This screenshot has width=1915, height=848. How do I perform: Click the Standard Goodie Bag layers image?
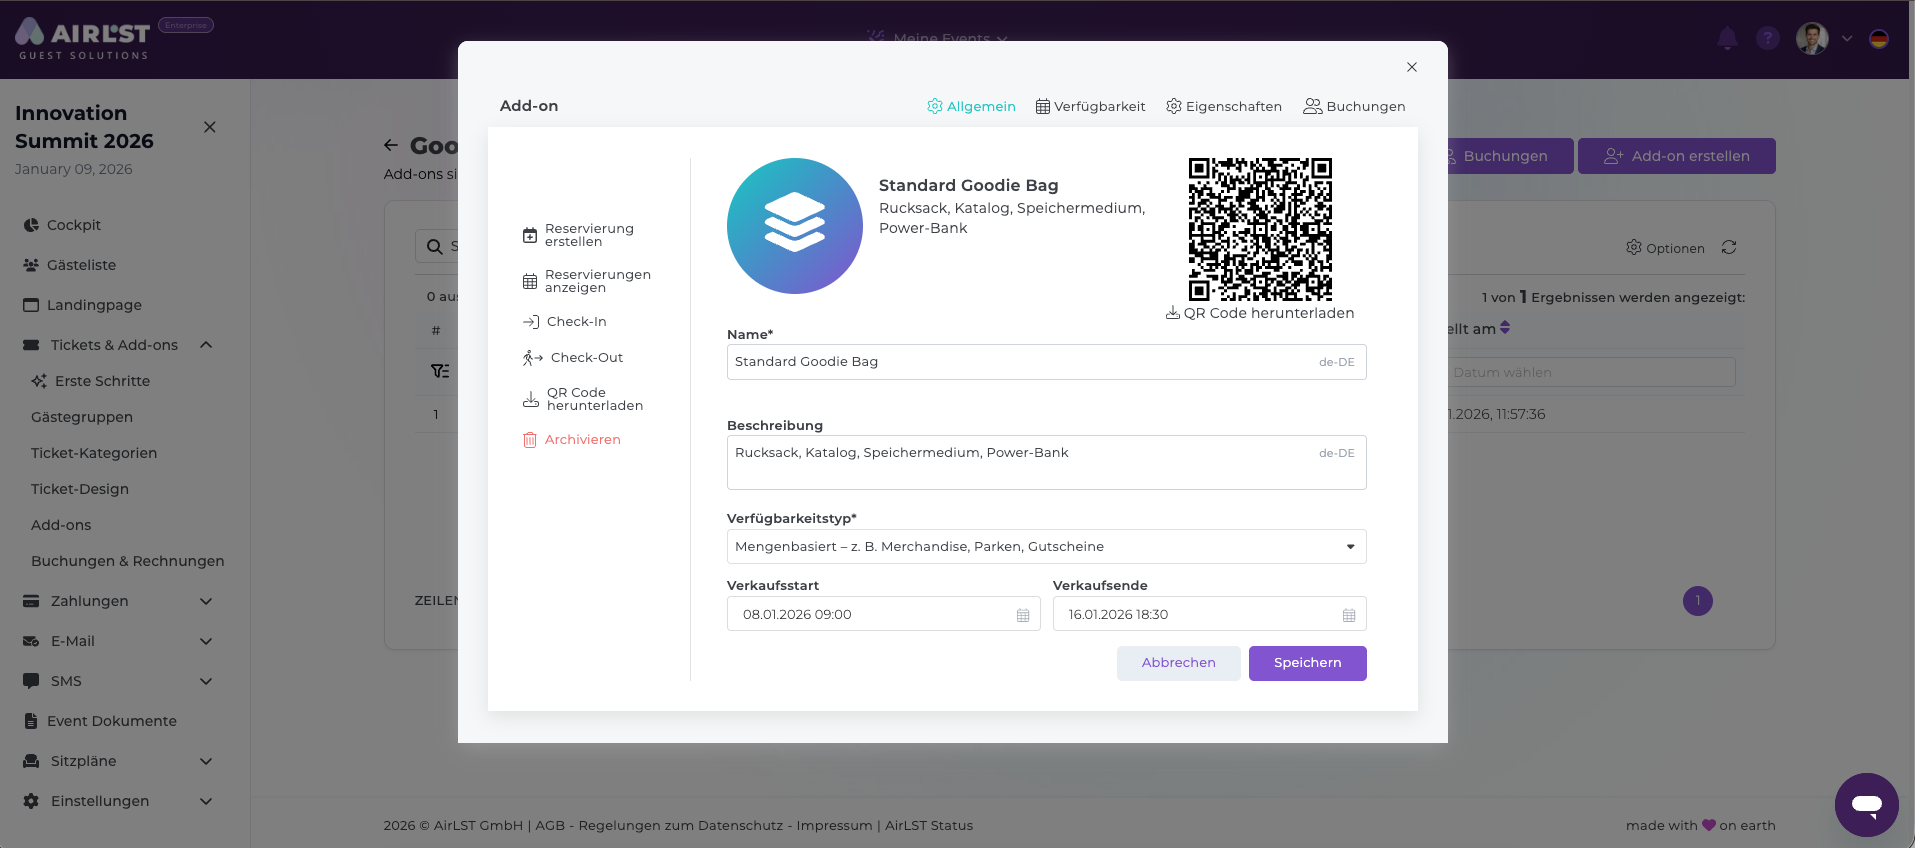point(794,226)
